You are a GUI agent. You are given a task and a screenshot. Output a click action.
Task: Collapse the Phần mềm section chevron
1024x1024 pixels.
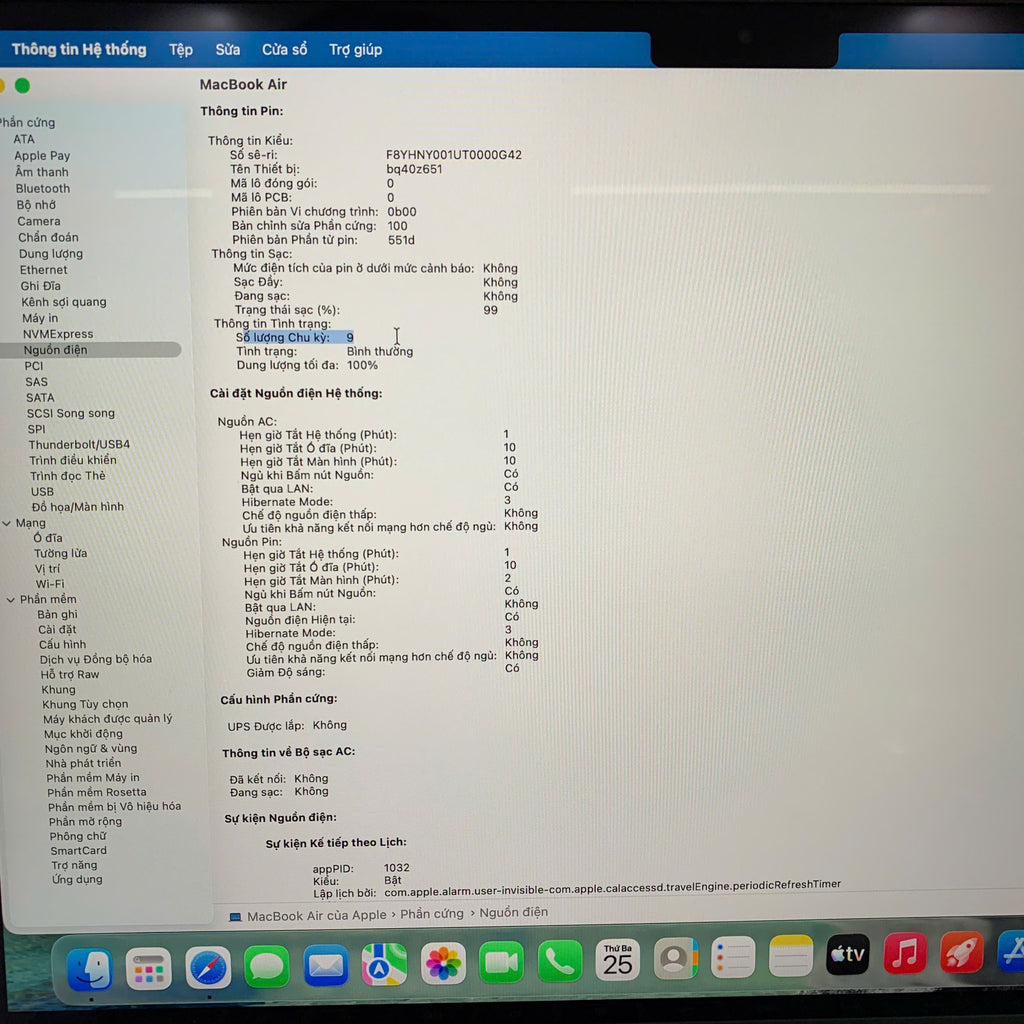click(x=10, y=600)
